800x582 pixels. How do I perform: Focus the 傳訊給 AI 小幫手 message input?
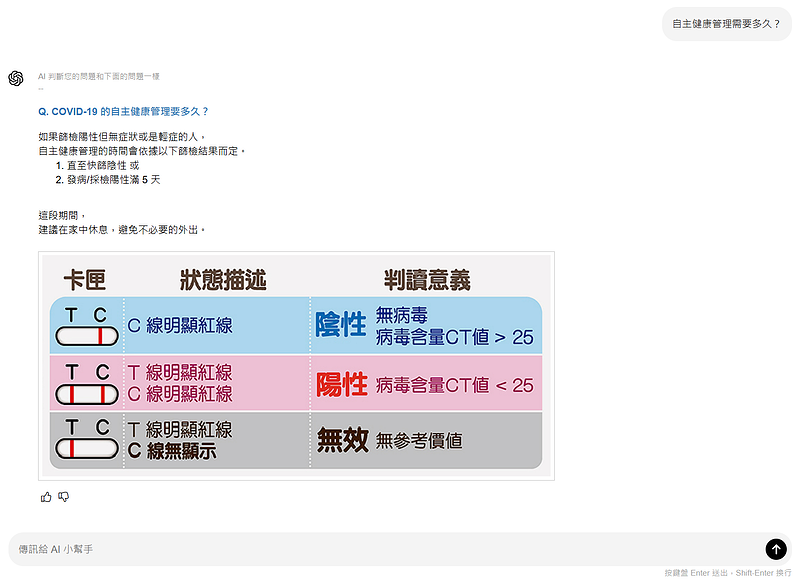pos(380,549)
